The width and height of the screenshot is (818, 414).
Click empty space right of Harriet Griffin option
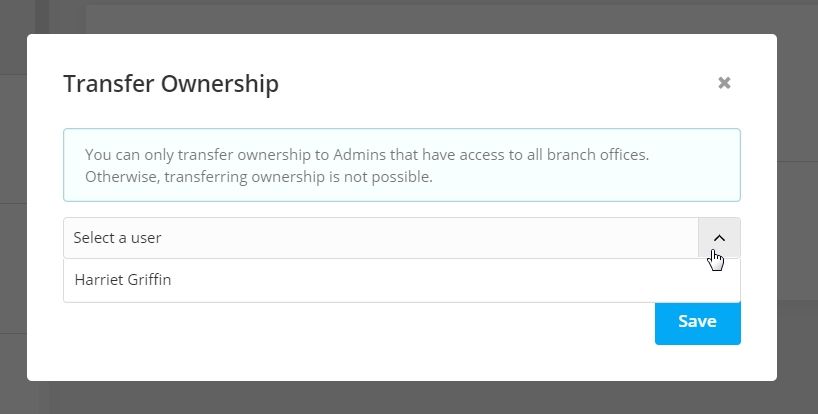pyautogui.click(x=454, y=280)
